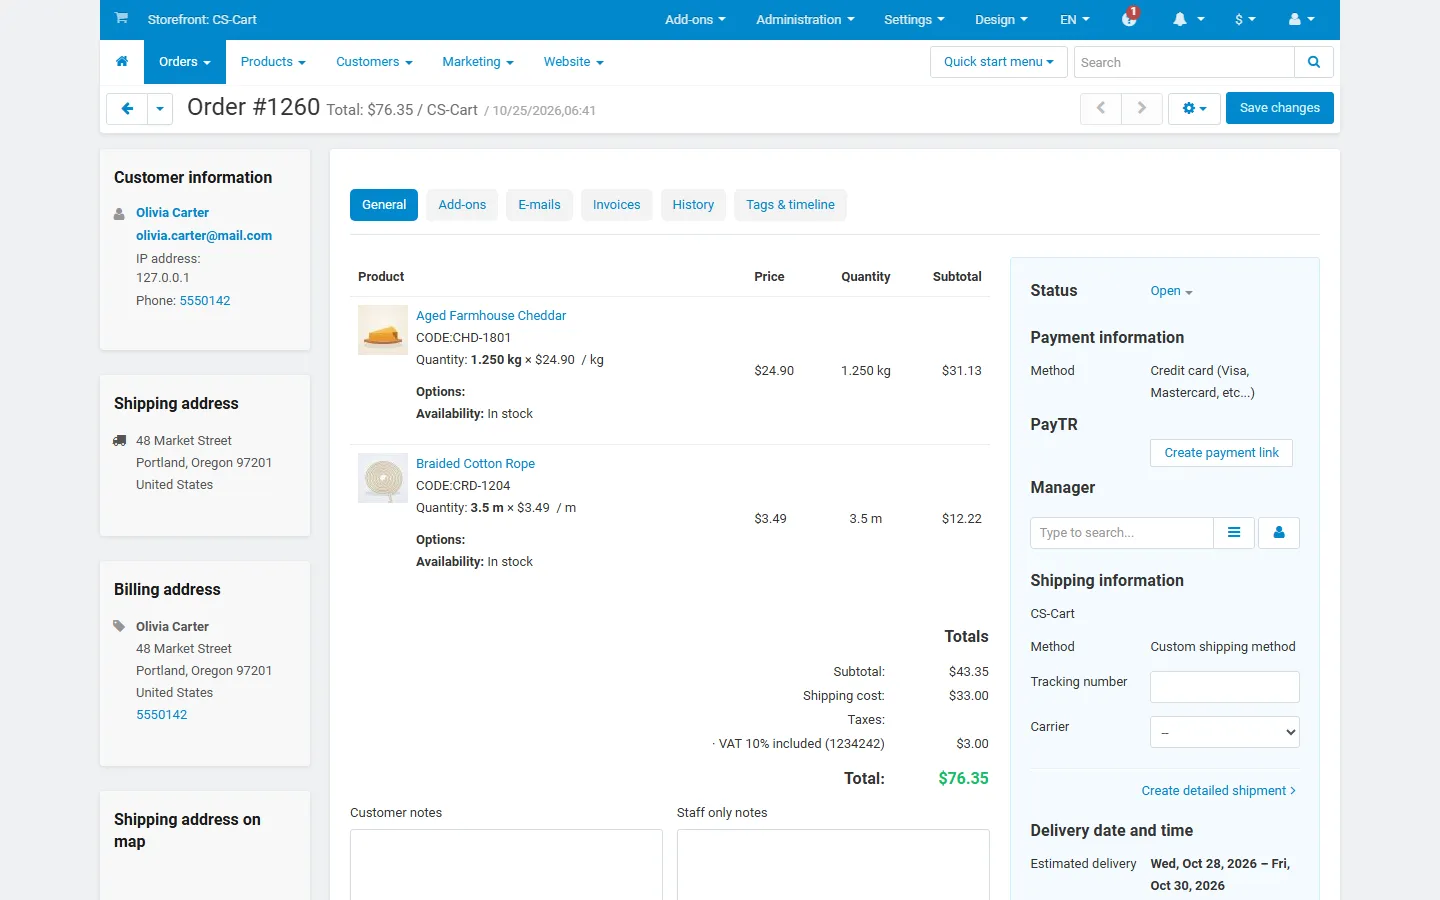
Task: Click into Tracking number field
Action: pyautogui.click(x=1225, y=687)
